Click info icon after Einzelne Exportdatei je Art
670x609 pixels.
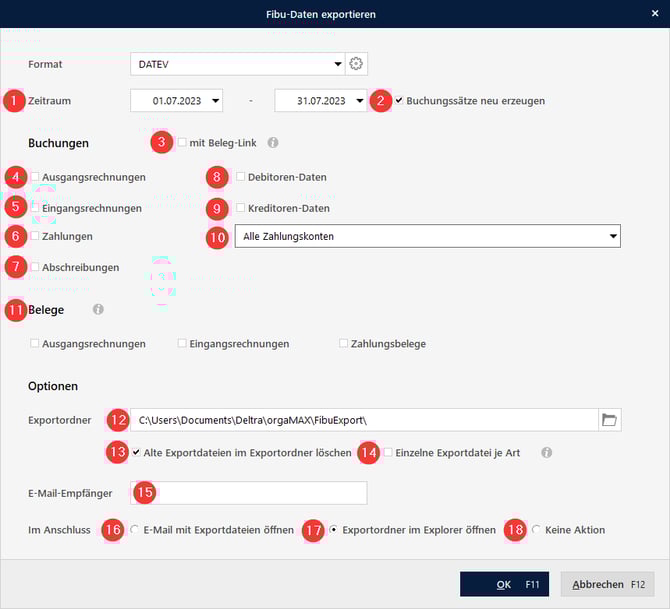547,453
